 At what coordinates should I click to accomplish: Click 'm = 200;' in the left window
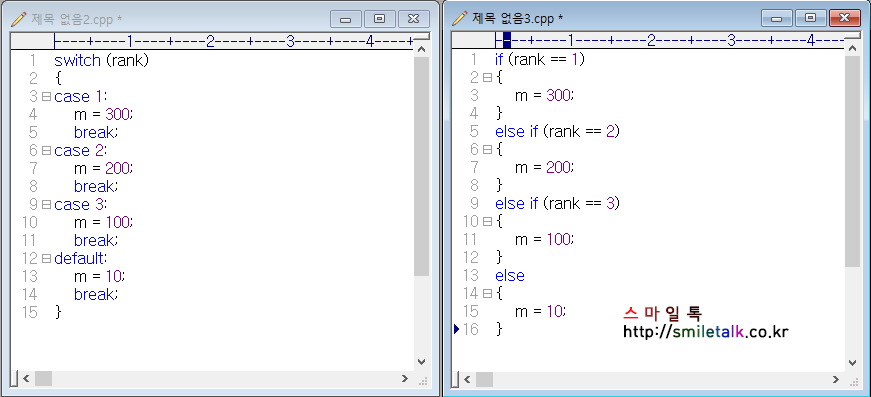coord(104,169)
